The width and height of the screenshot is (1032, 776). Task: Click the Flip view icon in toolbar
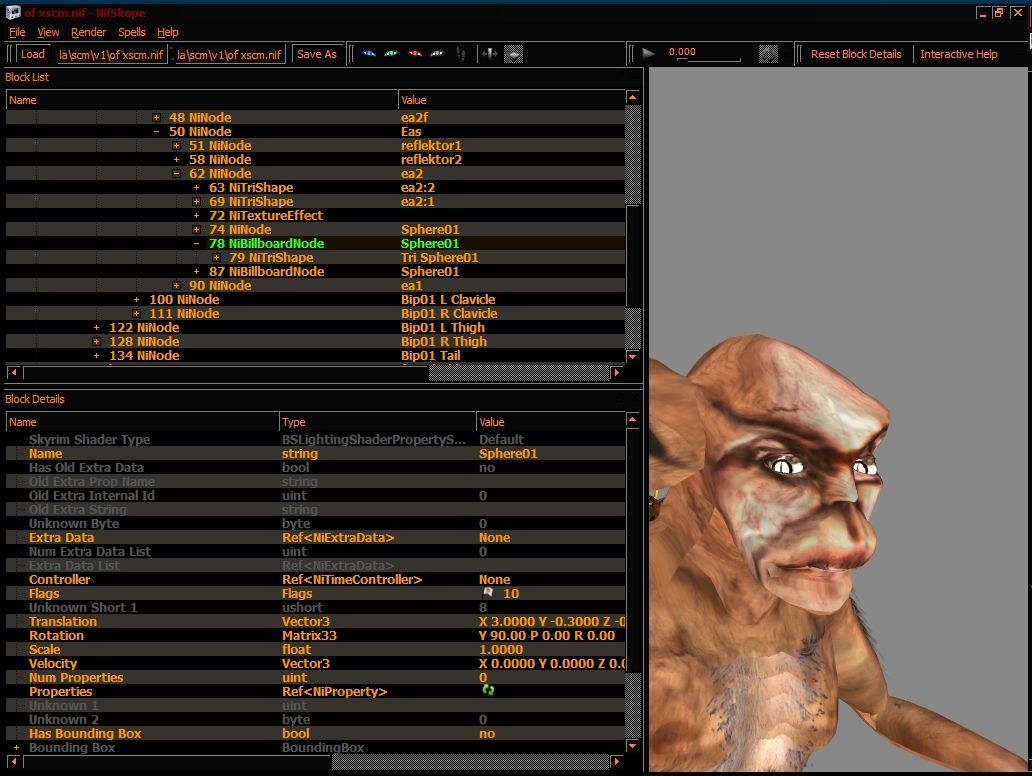pos(490,54)
